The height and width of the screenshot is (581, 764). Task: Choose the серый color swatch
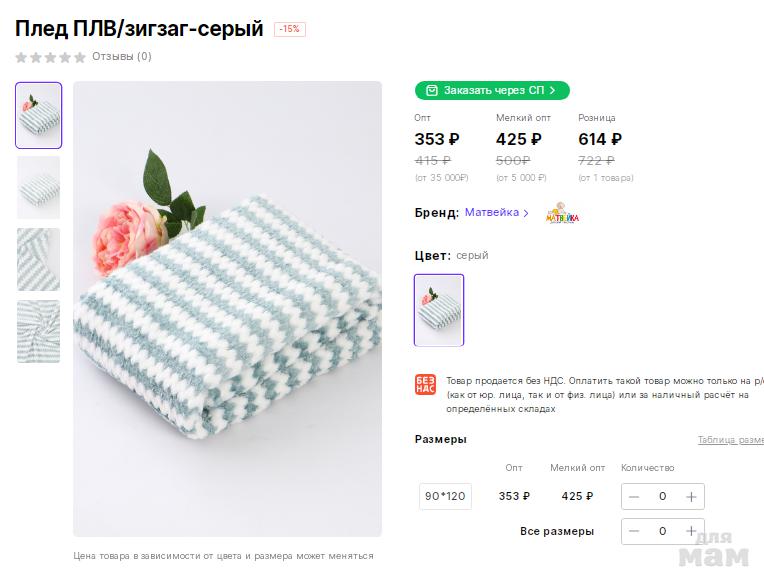(439, 310)
